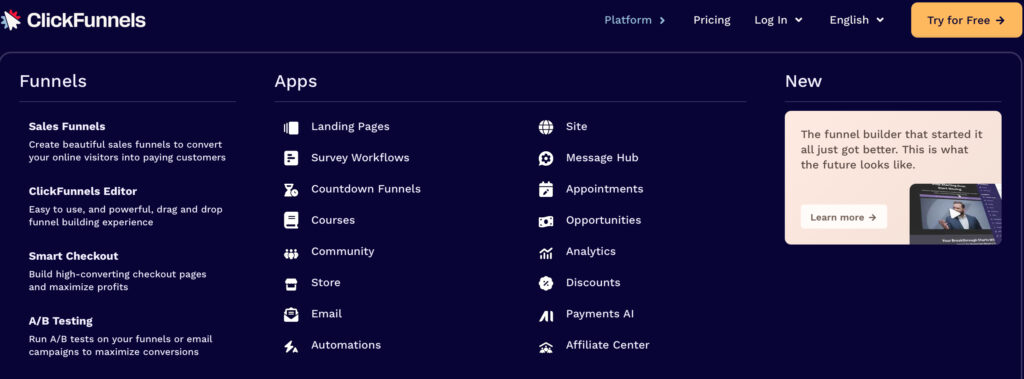Open the English language dropdown
The width and height of the screenshot is (1024, 379).
tap(857, 20)
